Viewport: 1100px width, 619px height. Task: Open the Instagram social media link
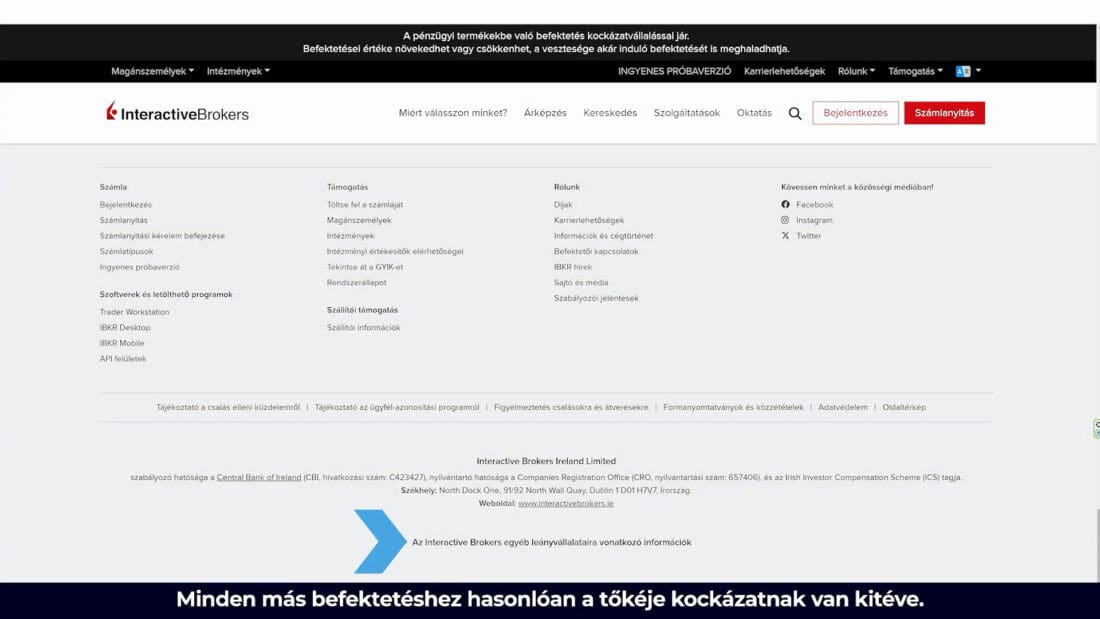pyautogui.click(x=814, y=220)
